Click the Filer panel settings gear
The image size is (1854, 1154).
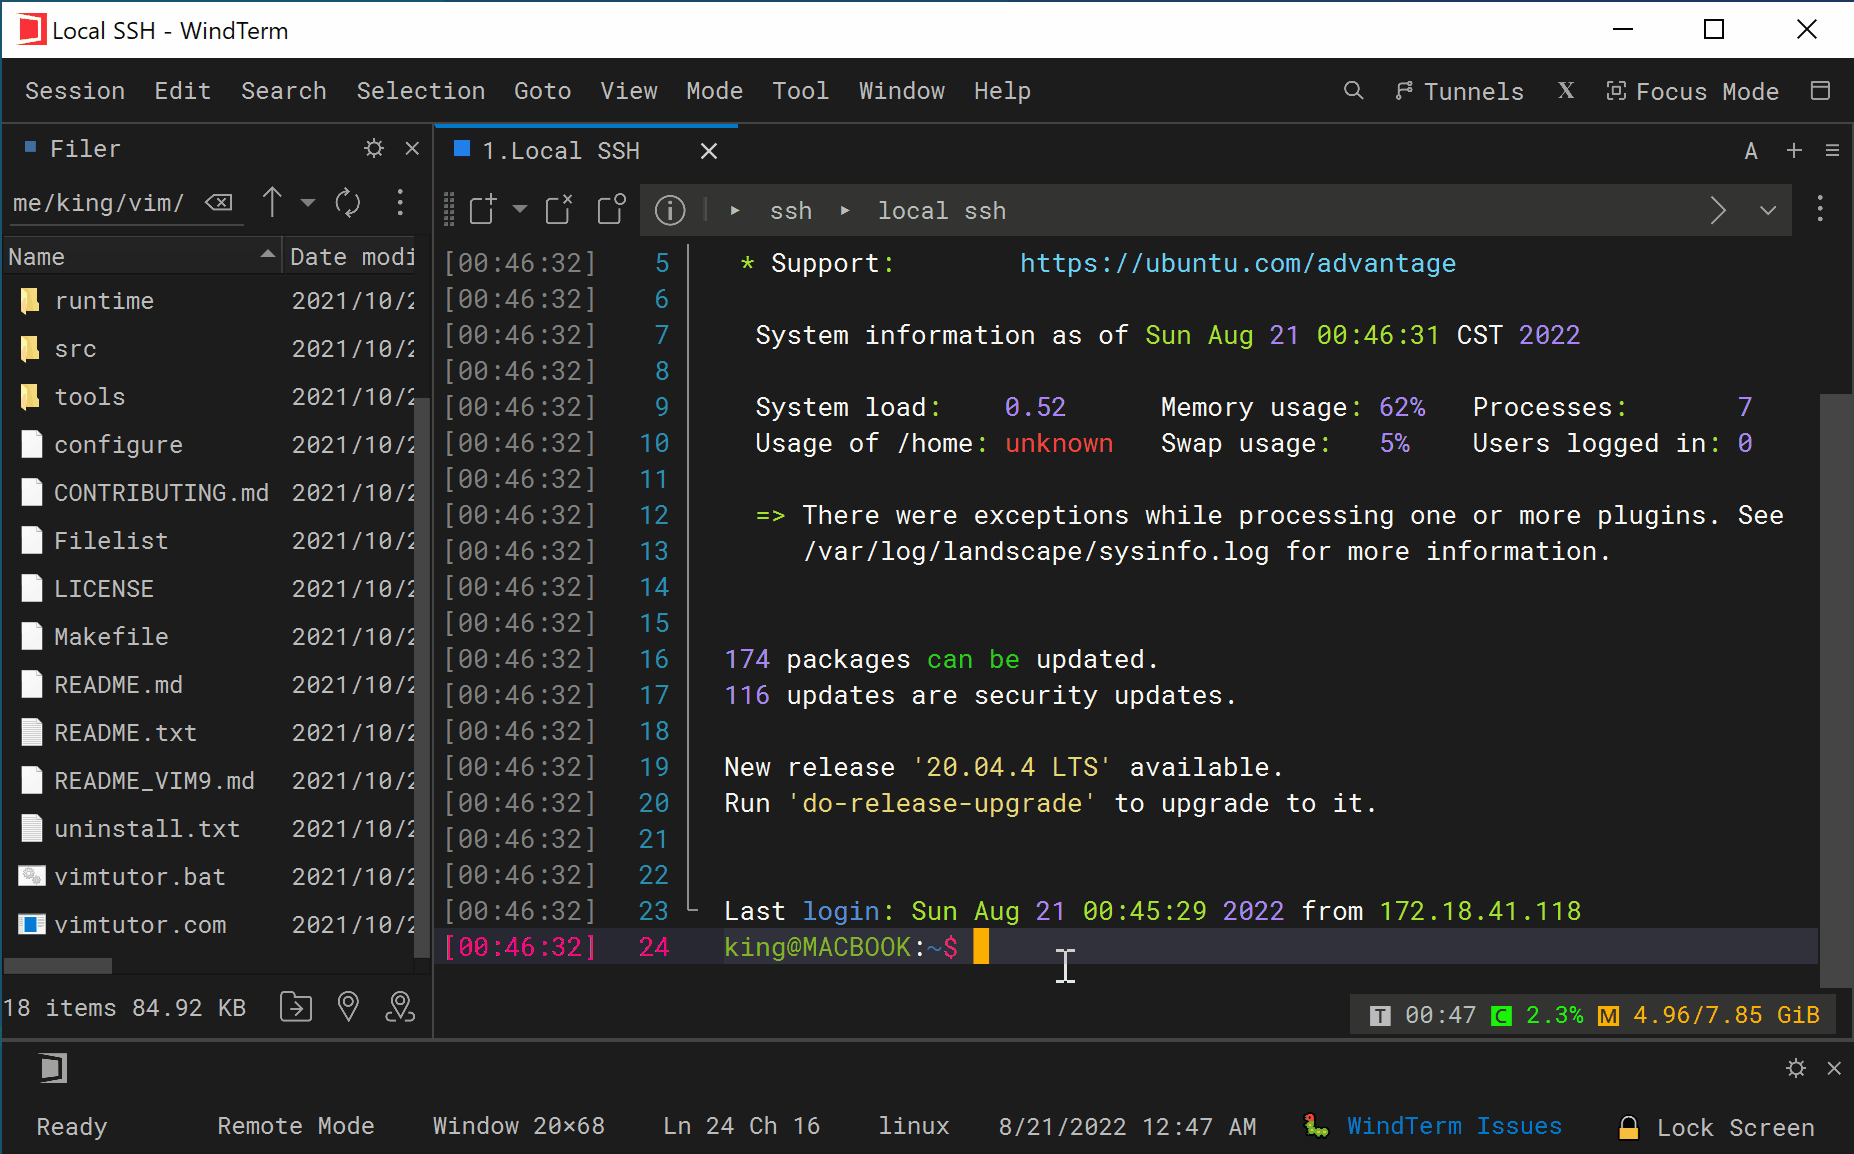tap(374, 148)
